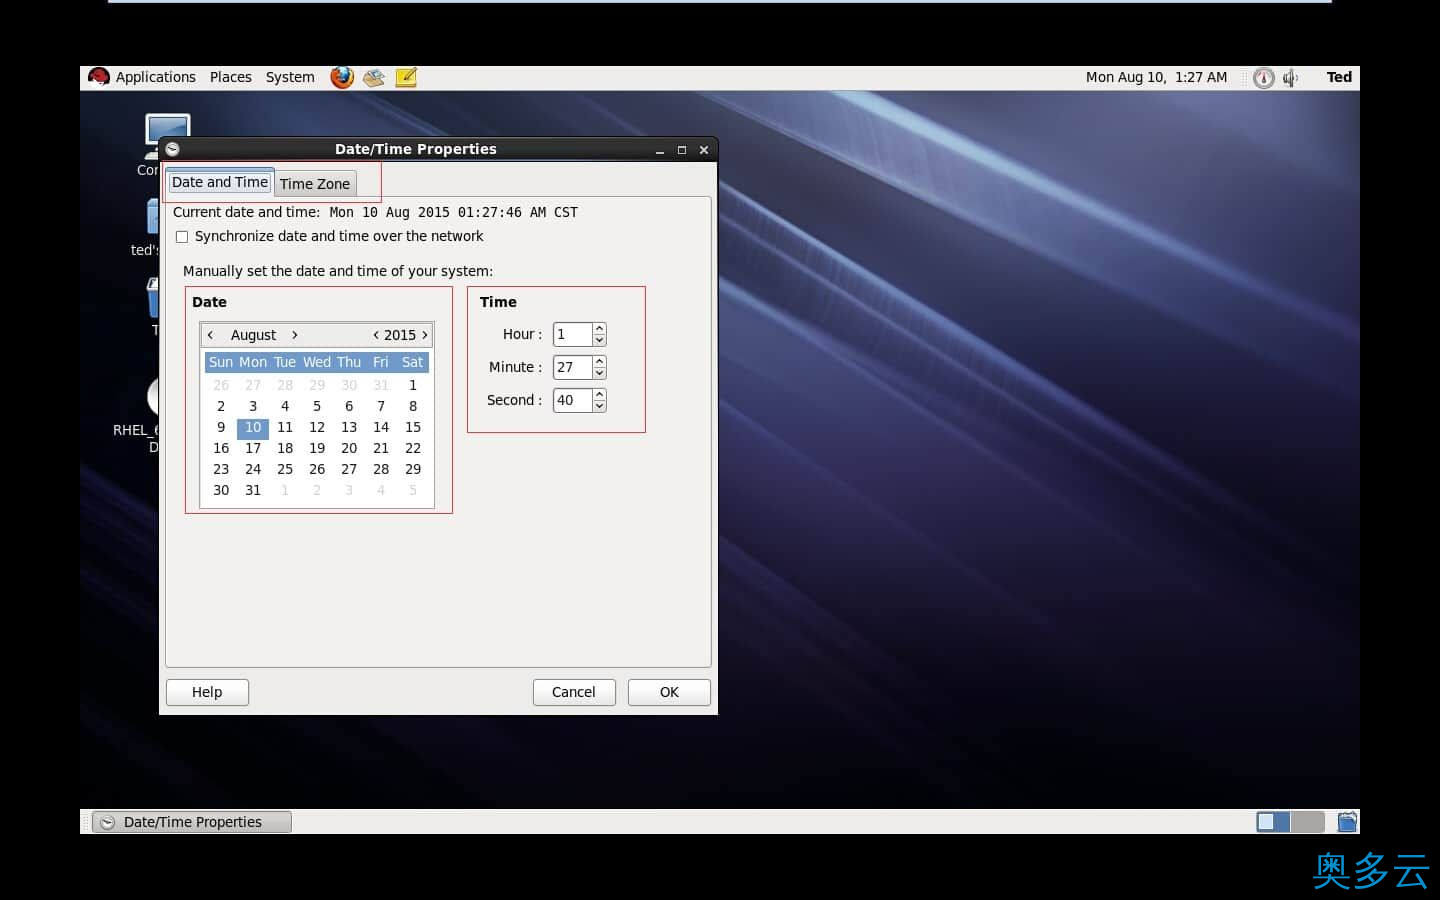This screenshot has height=900, width=1440.
Task: Open the Applications menu
Action: 155,77
